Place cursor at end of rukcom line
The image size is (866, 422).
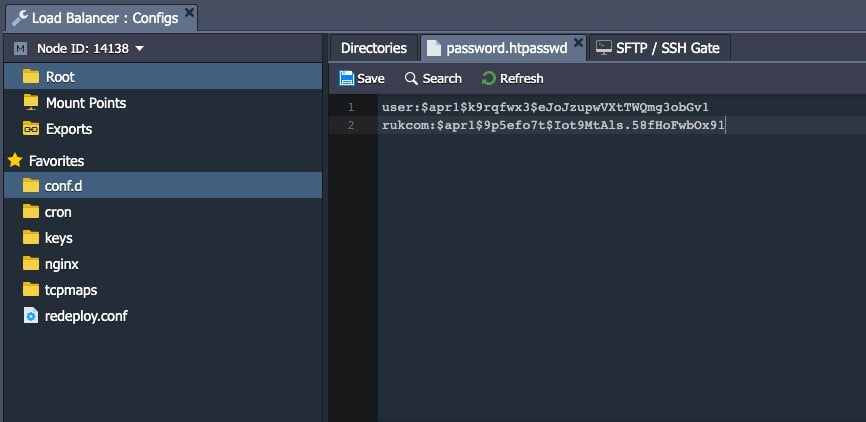pos(725,125)
